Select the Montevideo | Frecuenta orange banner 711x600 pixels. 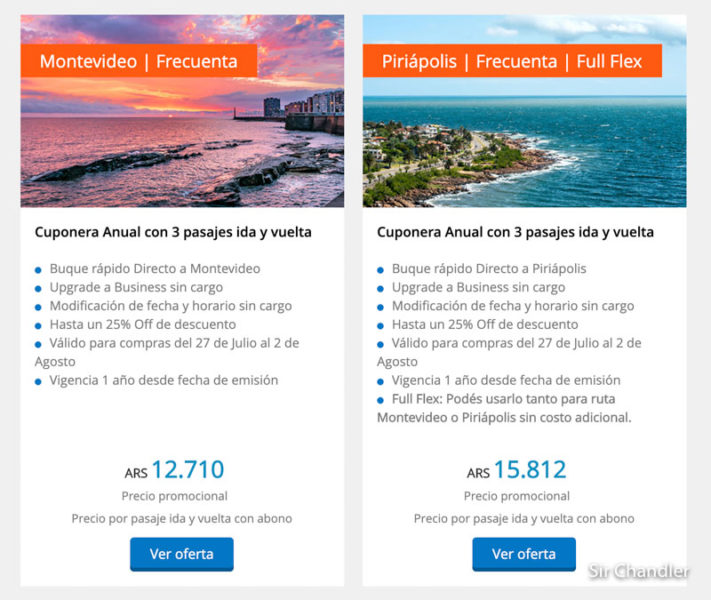tap(139, 61)
